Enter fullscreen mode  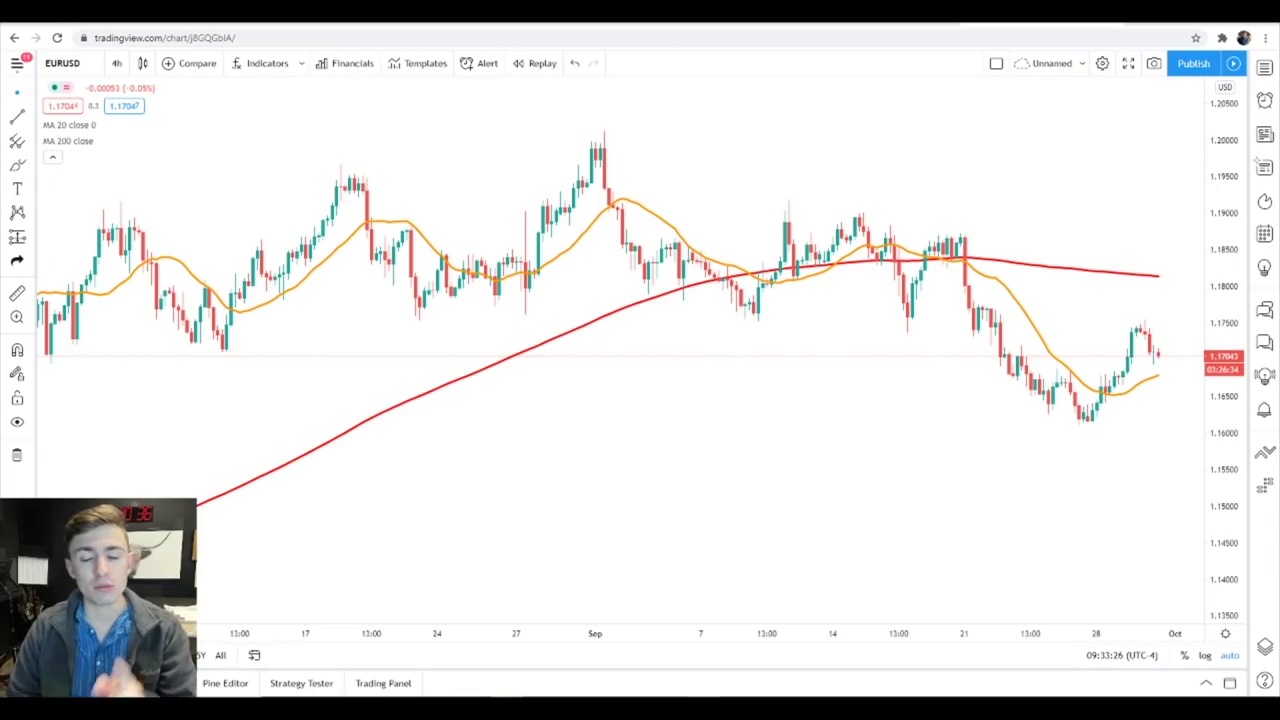1128,63
